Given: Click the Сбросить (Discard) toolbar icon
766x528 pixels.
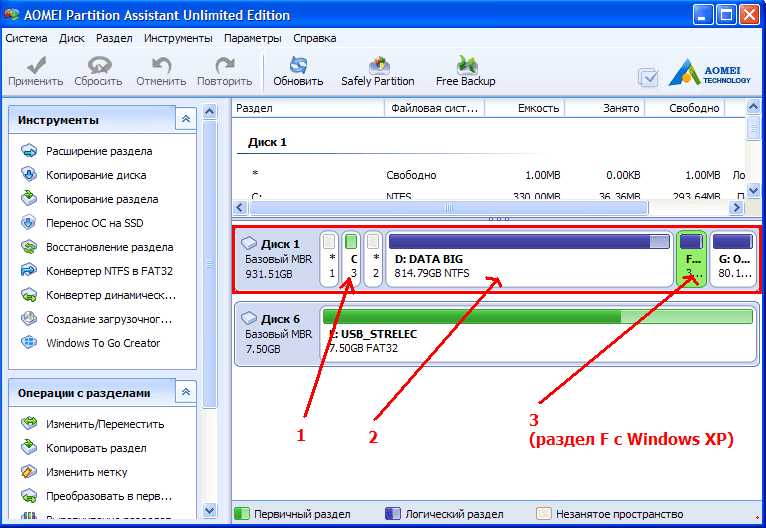Looking at the screenshot, I should pos(98,71).
